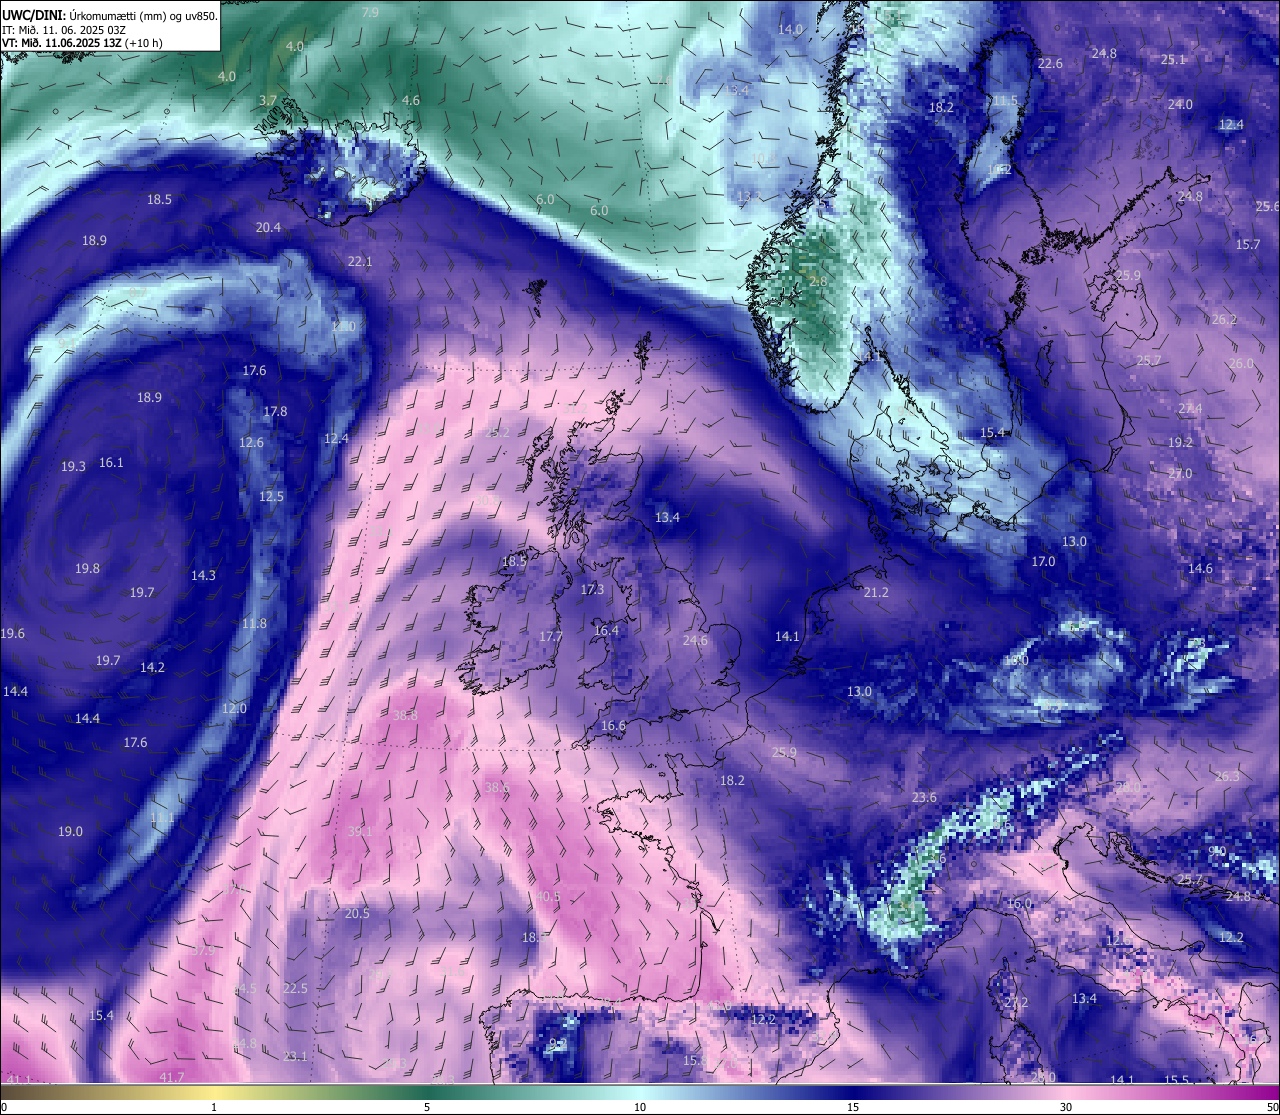Click the 16.6 value label
Screen dimensions: 1280x1115
tap(613, 726)
